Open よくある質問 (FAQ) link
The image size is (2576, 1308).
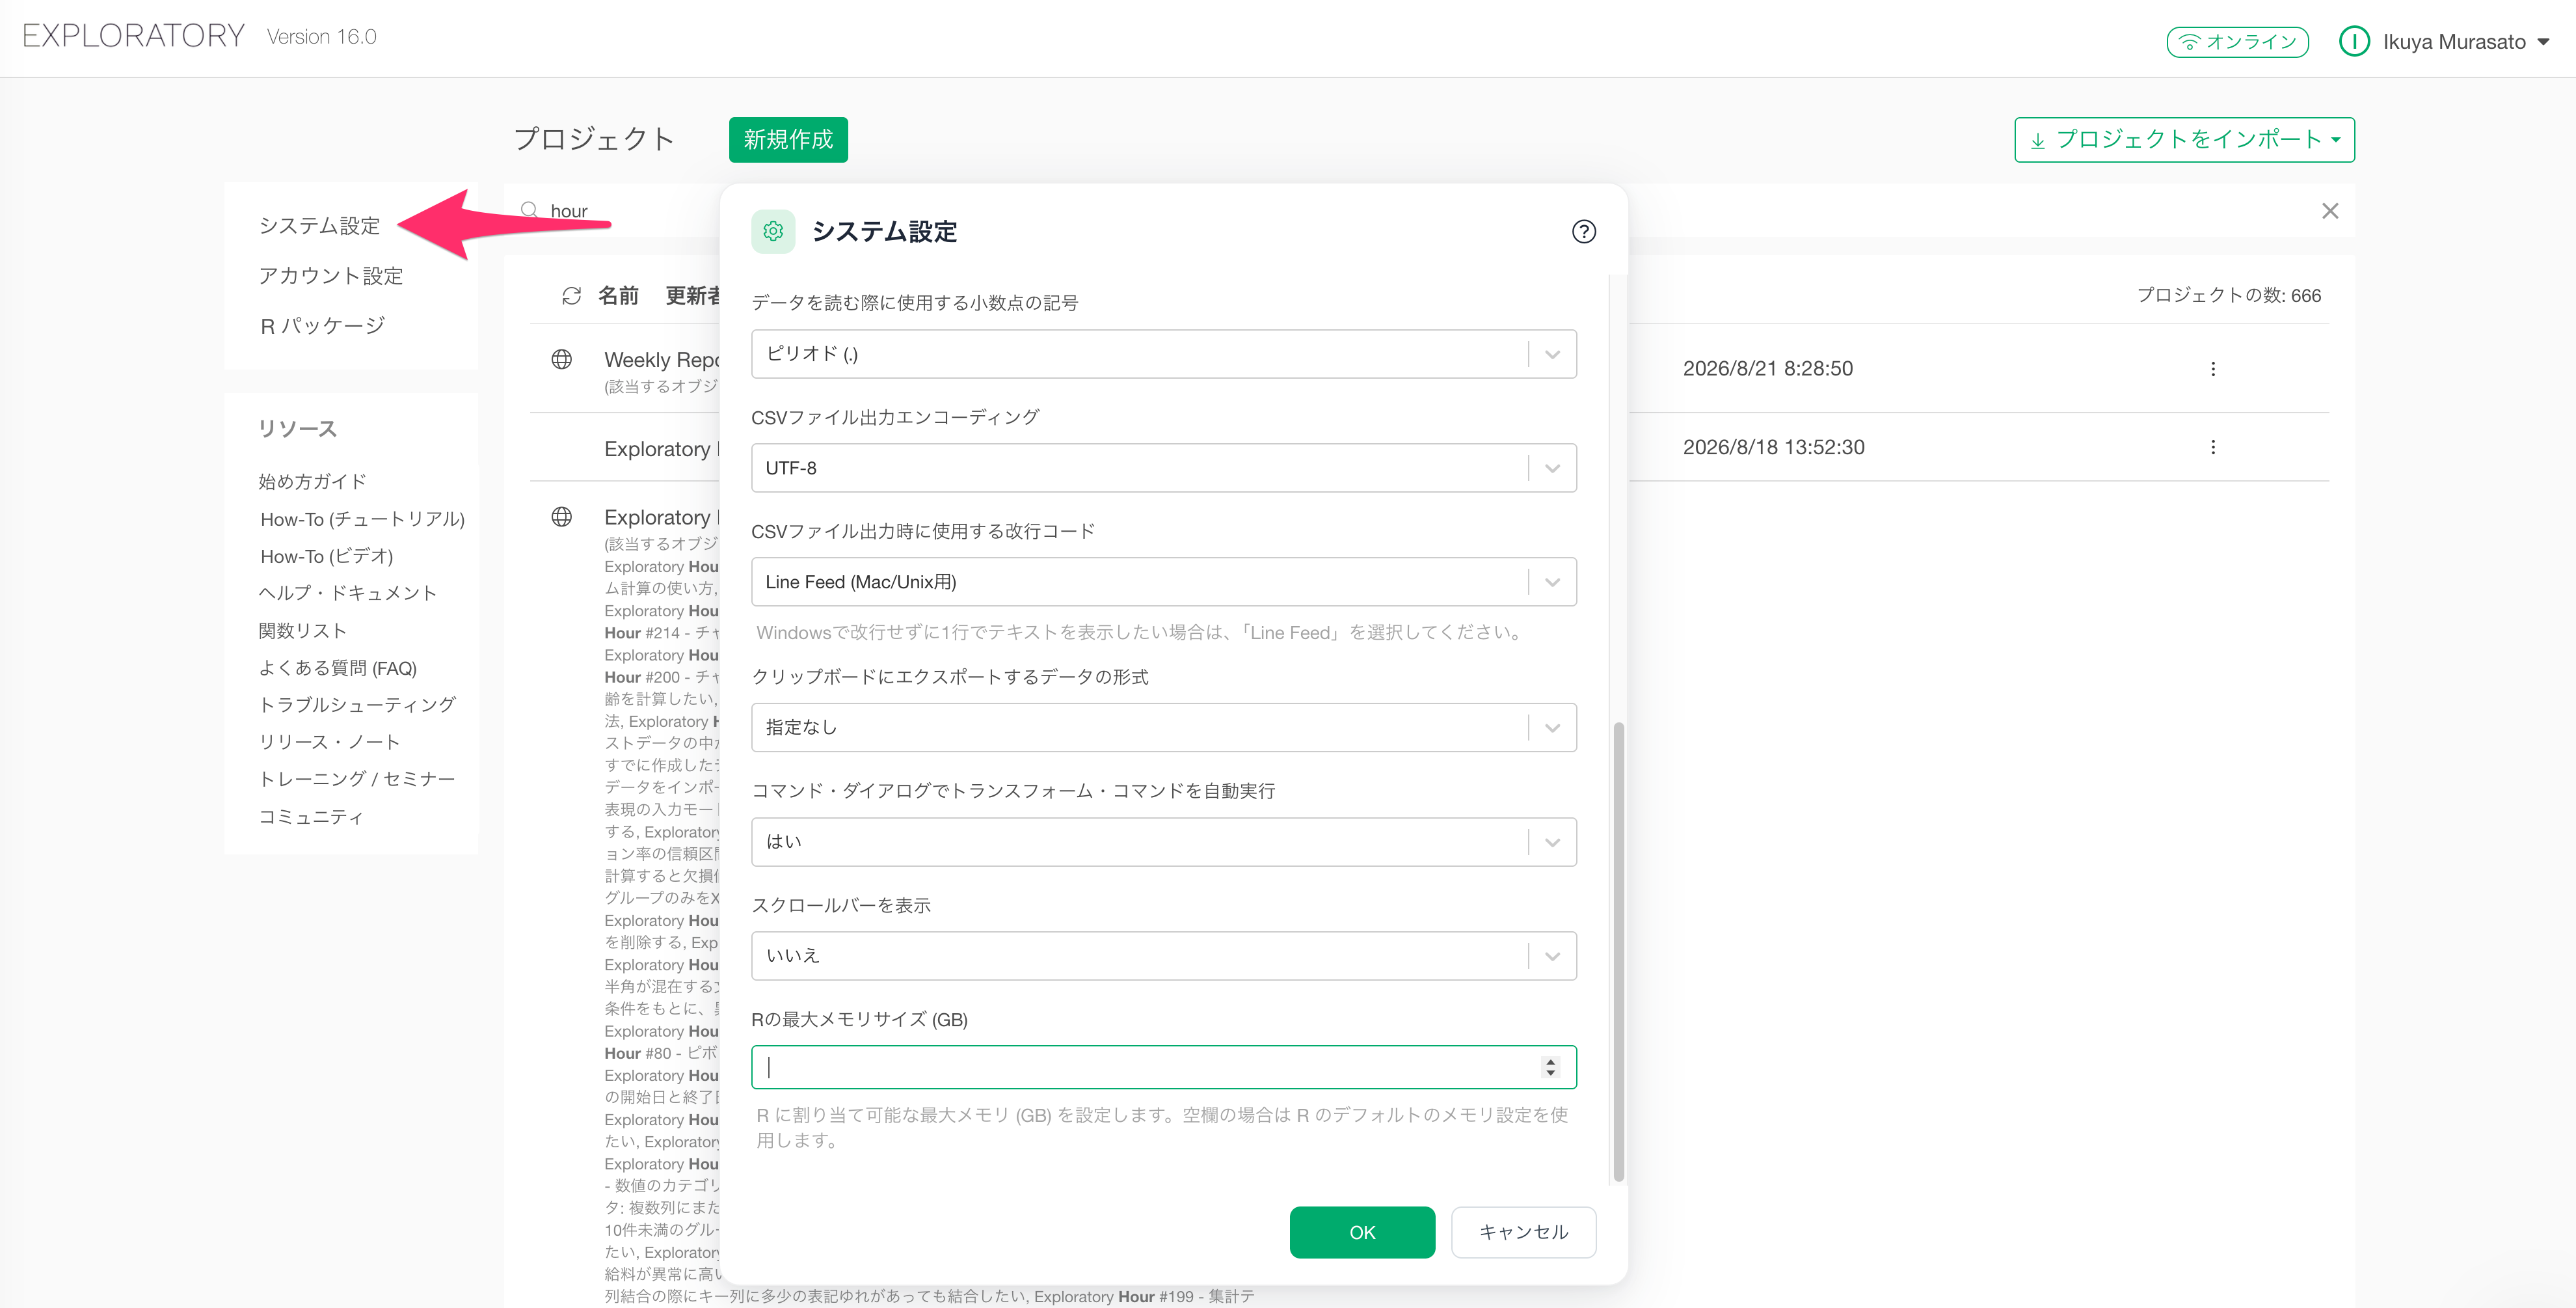(337, 668)
